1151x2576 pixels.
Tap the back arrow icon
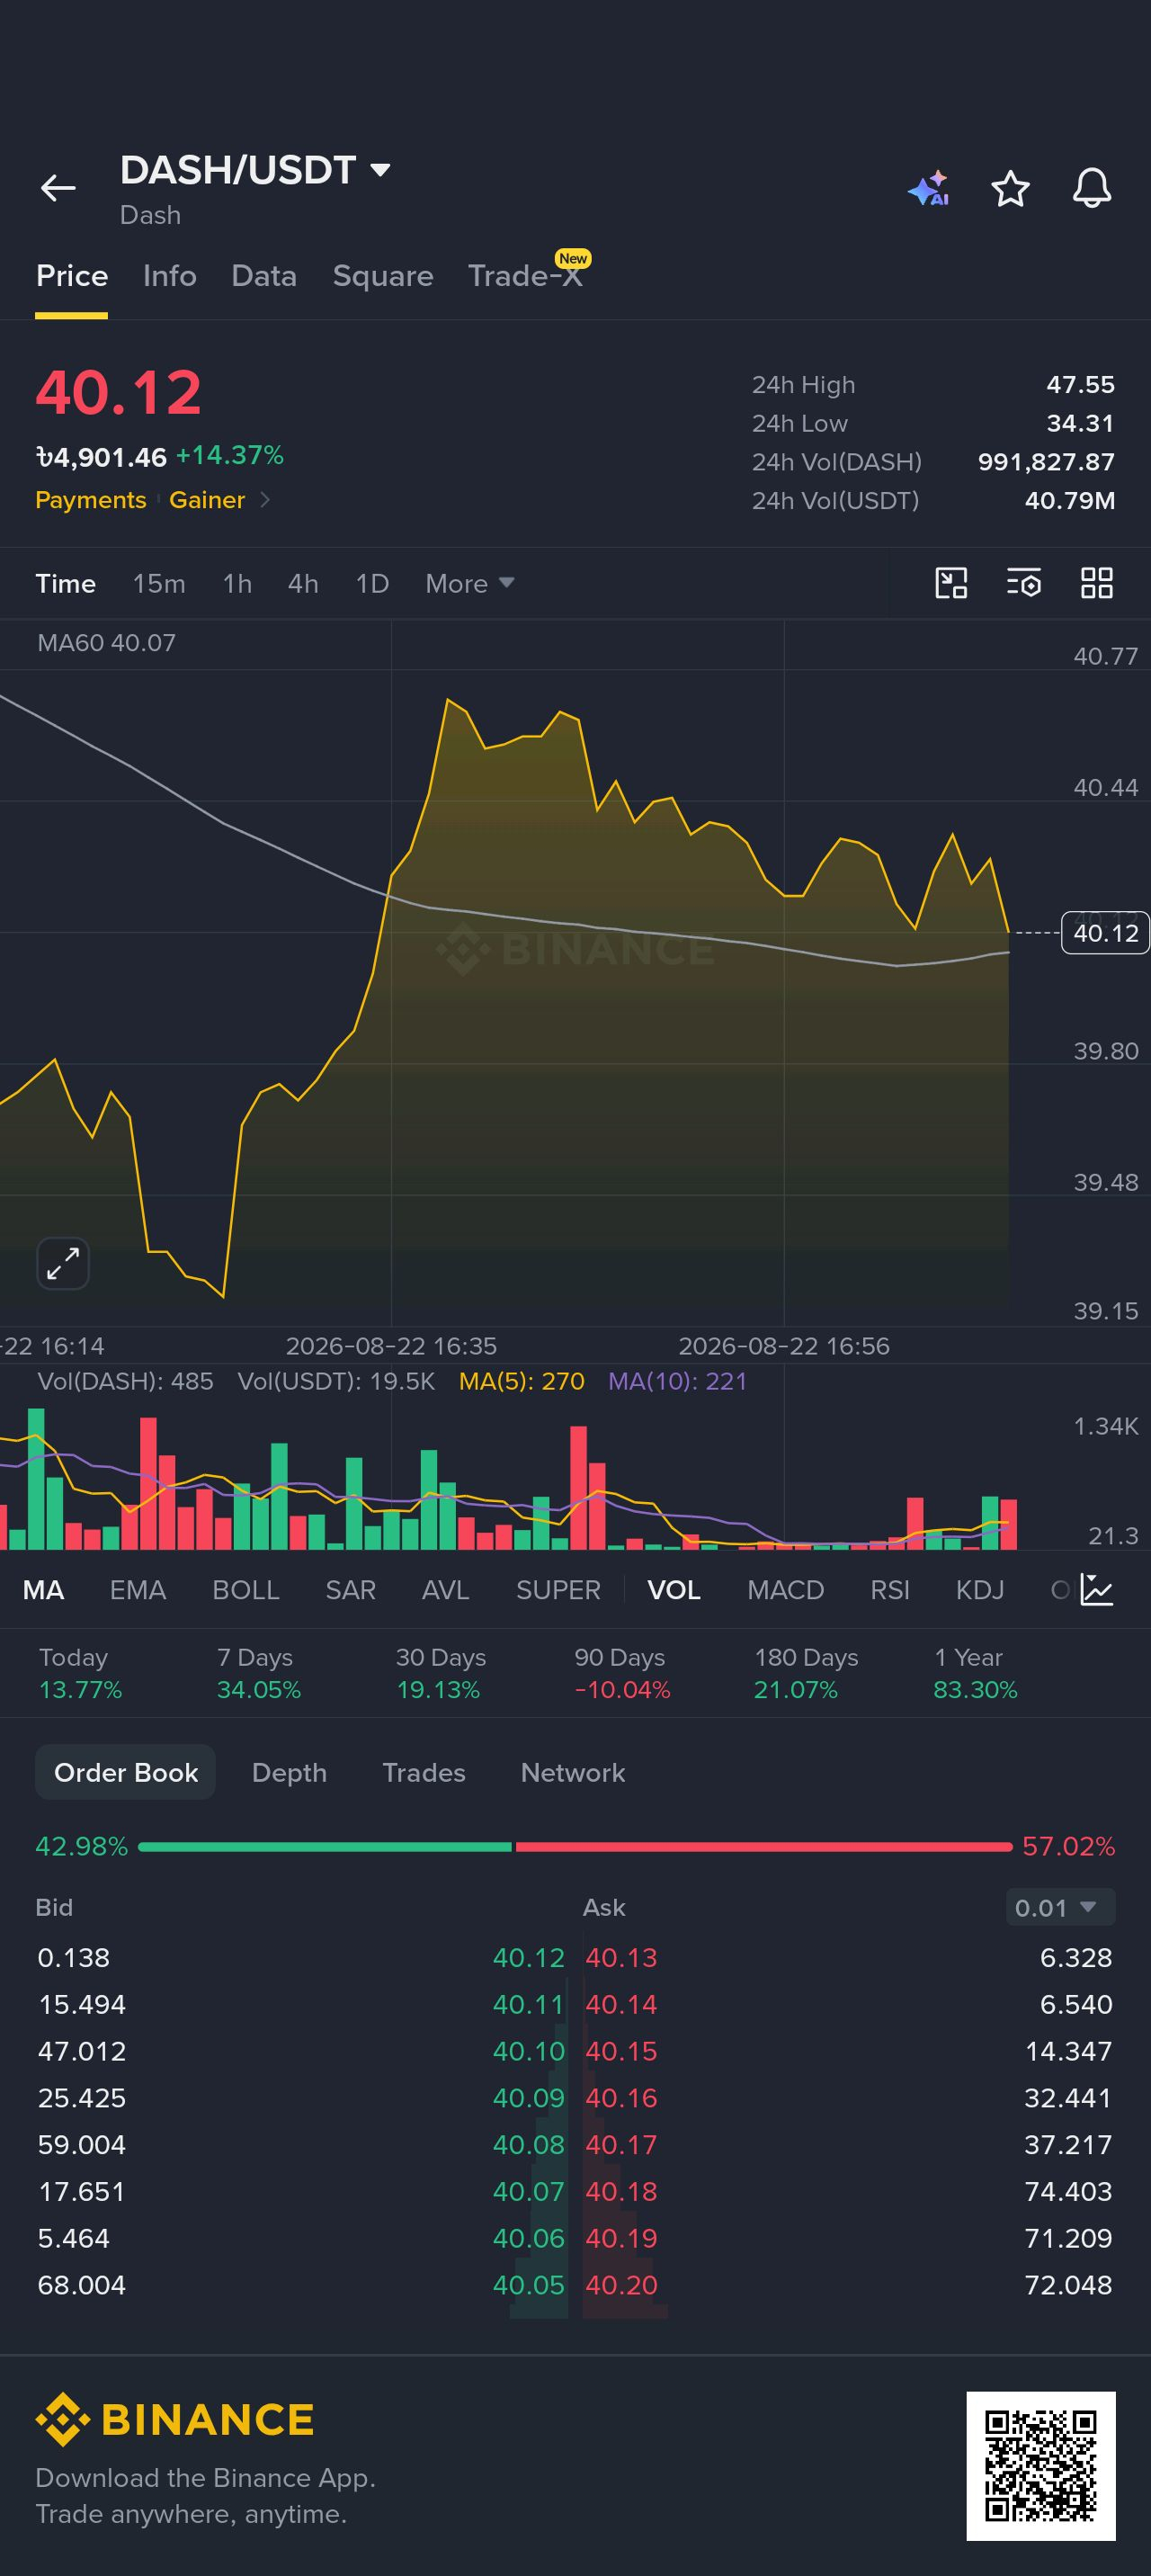58,188
